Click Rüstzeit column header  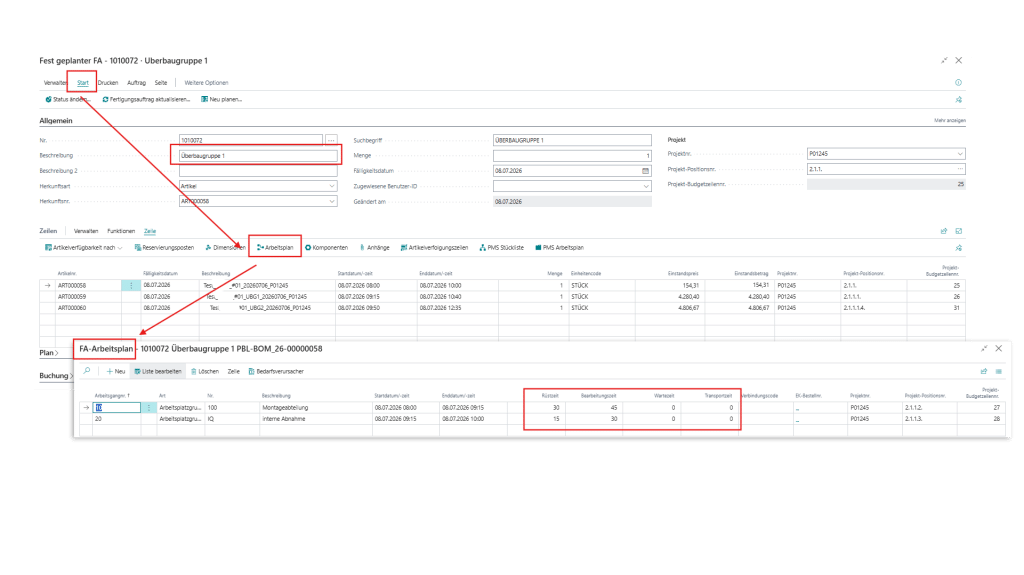550,396
